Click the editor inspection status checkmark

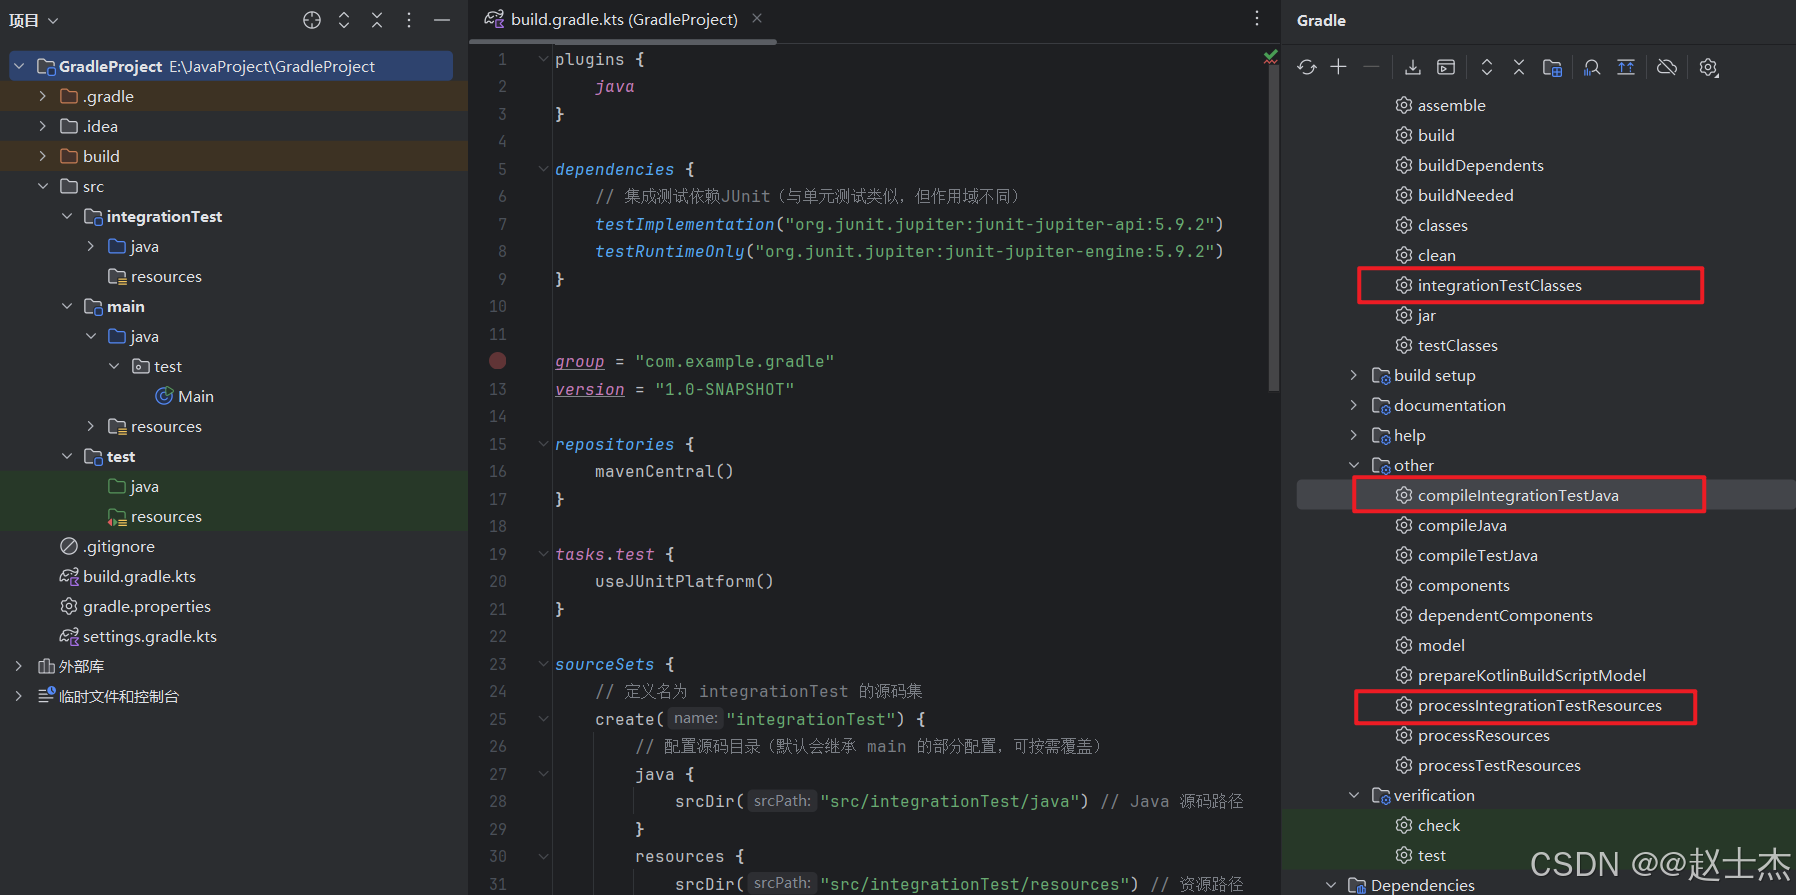(x=1270, y=57)
